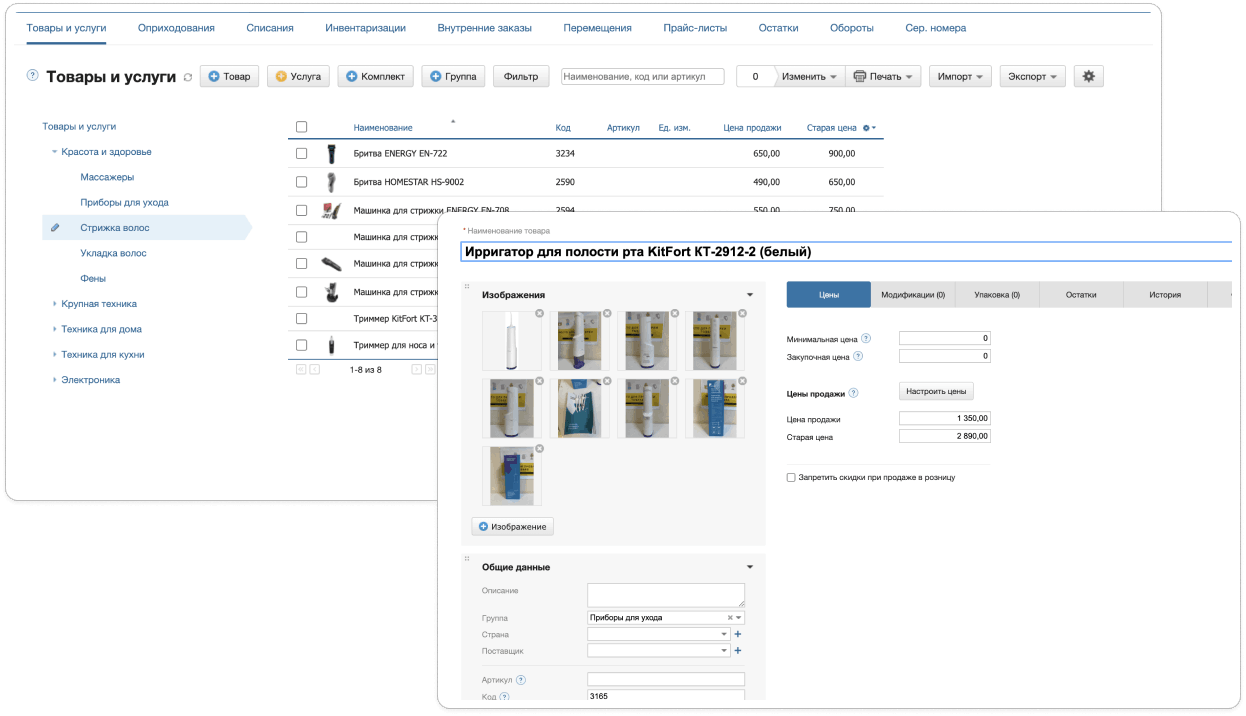
Task: Expand the Техника для кухни tree node
Action: pos(55,355)
